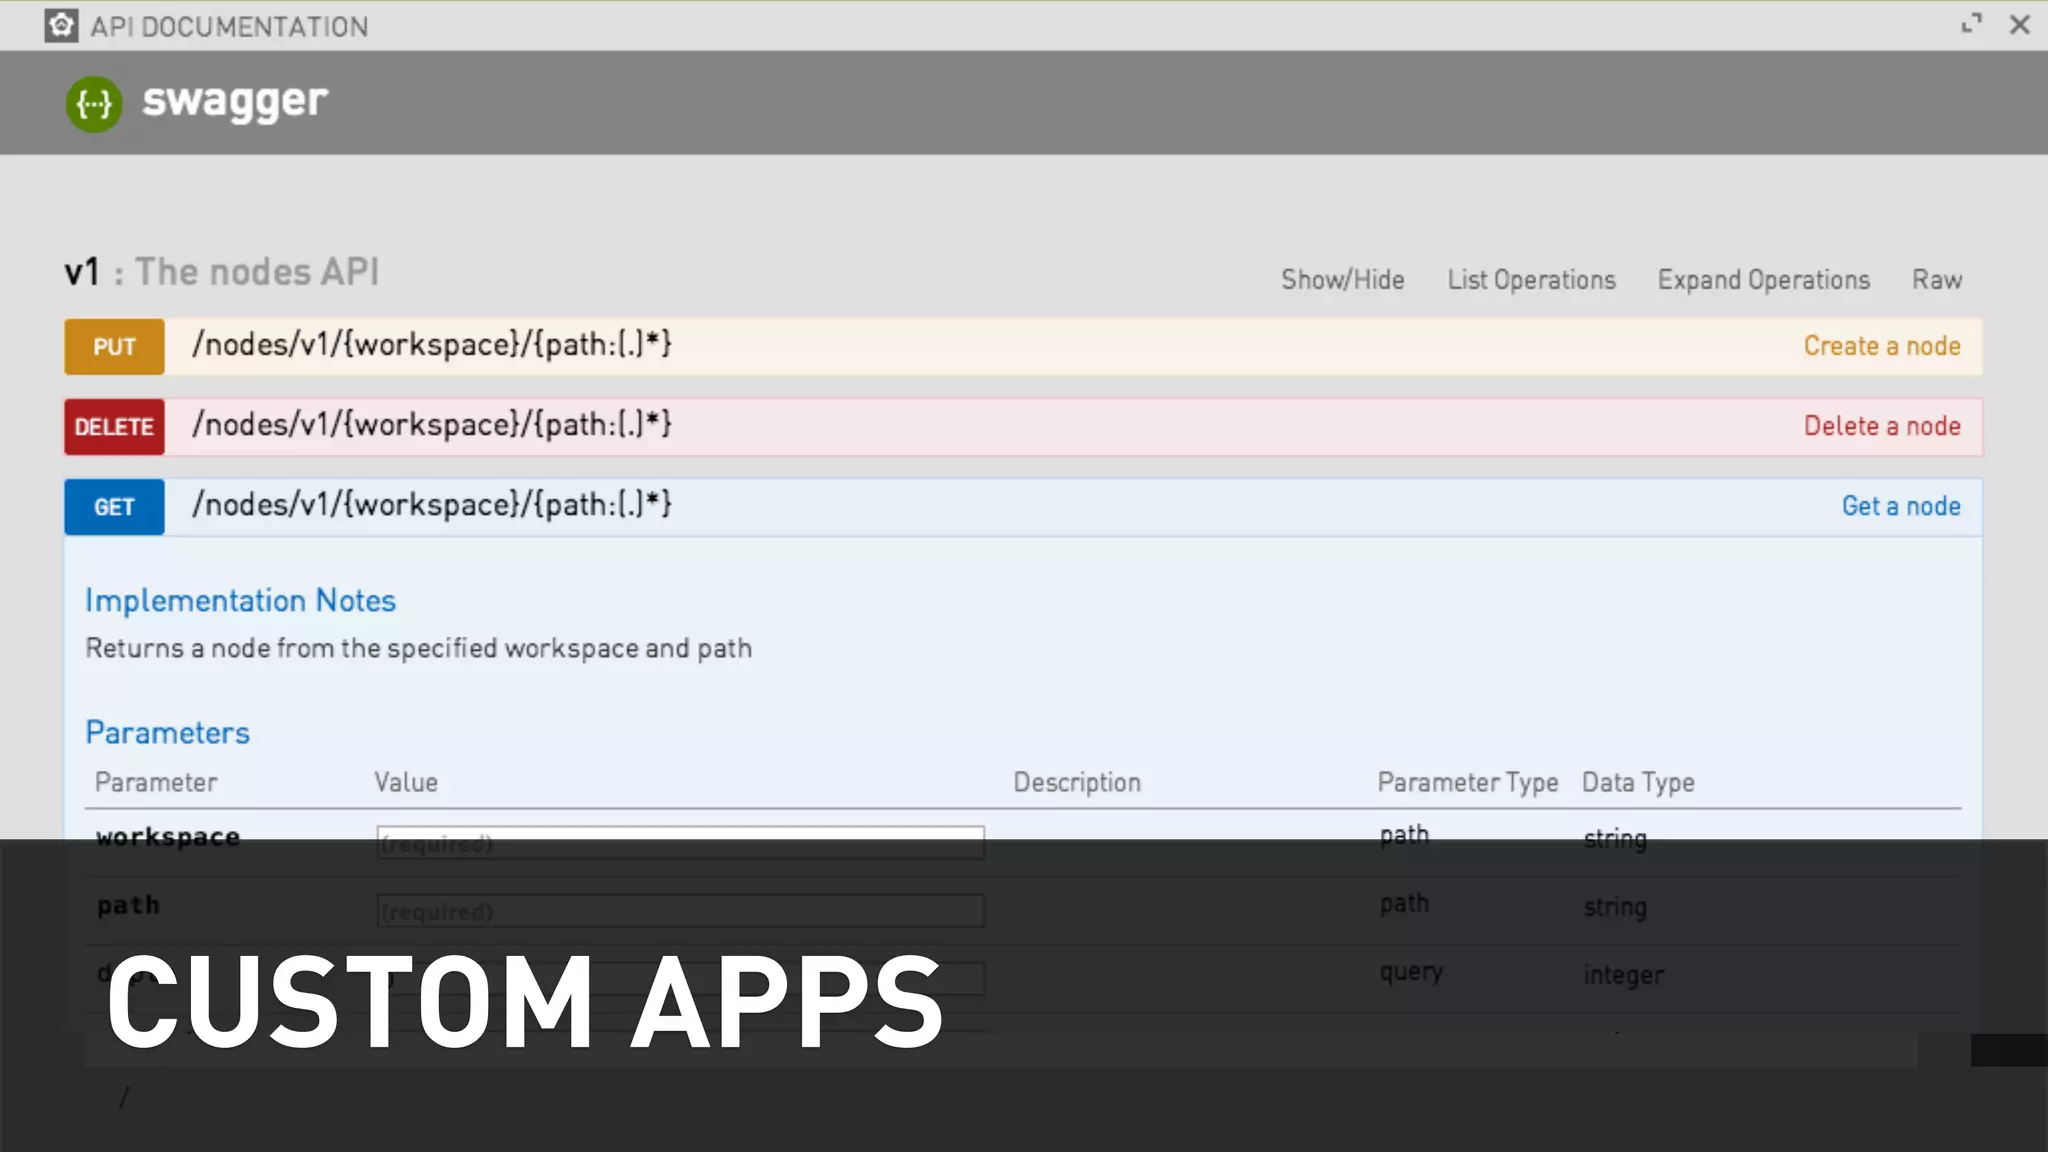Screen dimensions: 2048x1152
Task: Click the 'workspace' parameter name
Action: 168,837
